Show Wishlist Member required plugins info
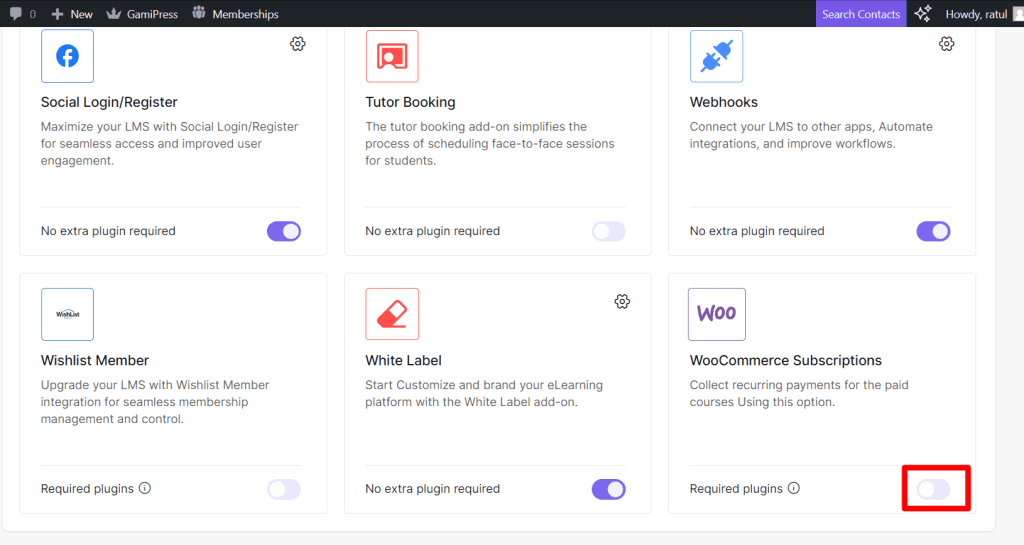This screenshot has width=1024, height=545. pos(145,489)
